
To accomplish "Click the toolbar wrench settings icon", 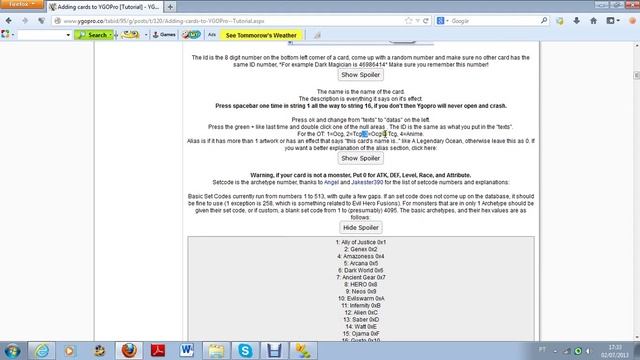I will point(317,36).
